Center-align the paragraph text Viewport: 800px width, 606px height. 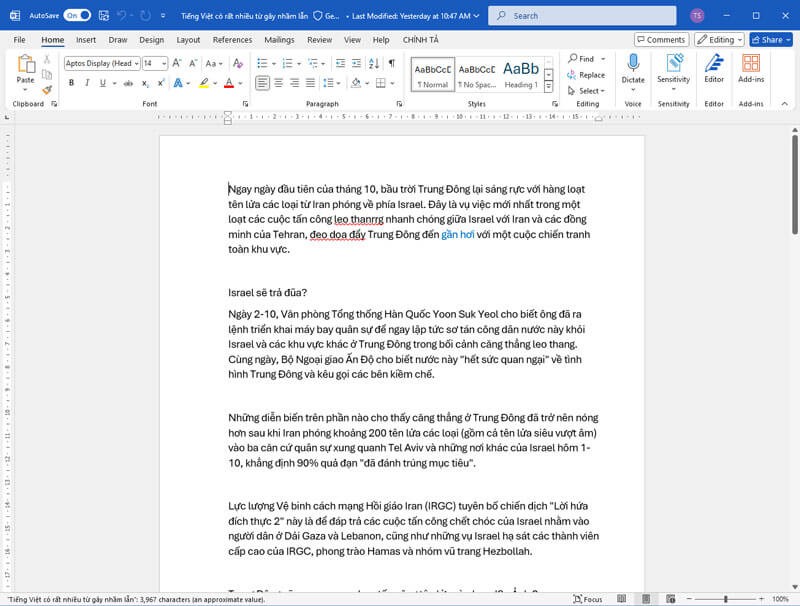279,83
